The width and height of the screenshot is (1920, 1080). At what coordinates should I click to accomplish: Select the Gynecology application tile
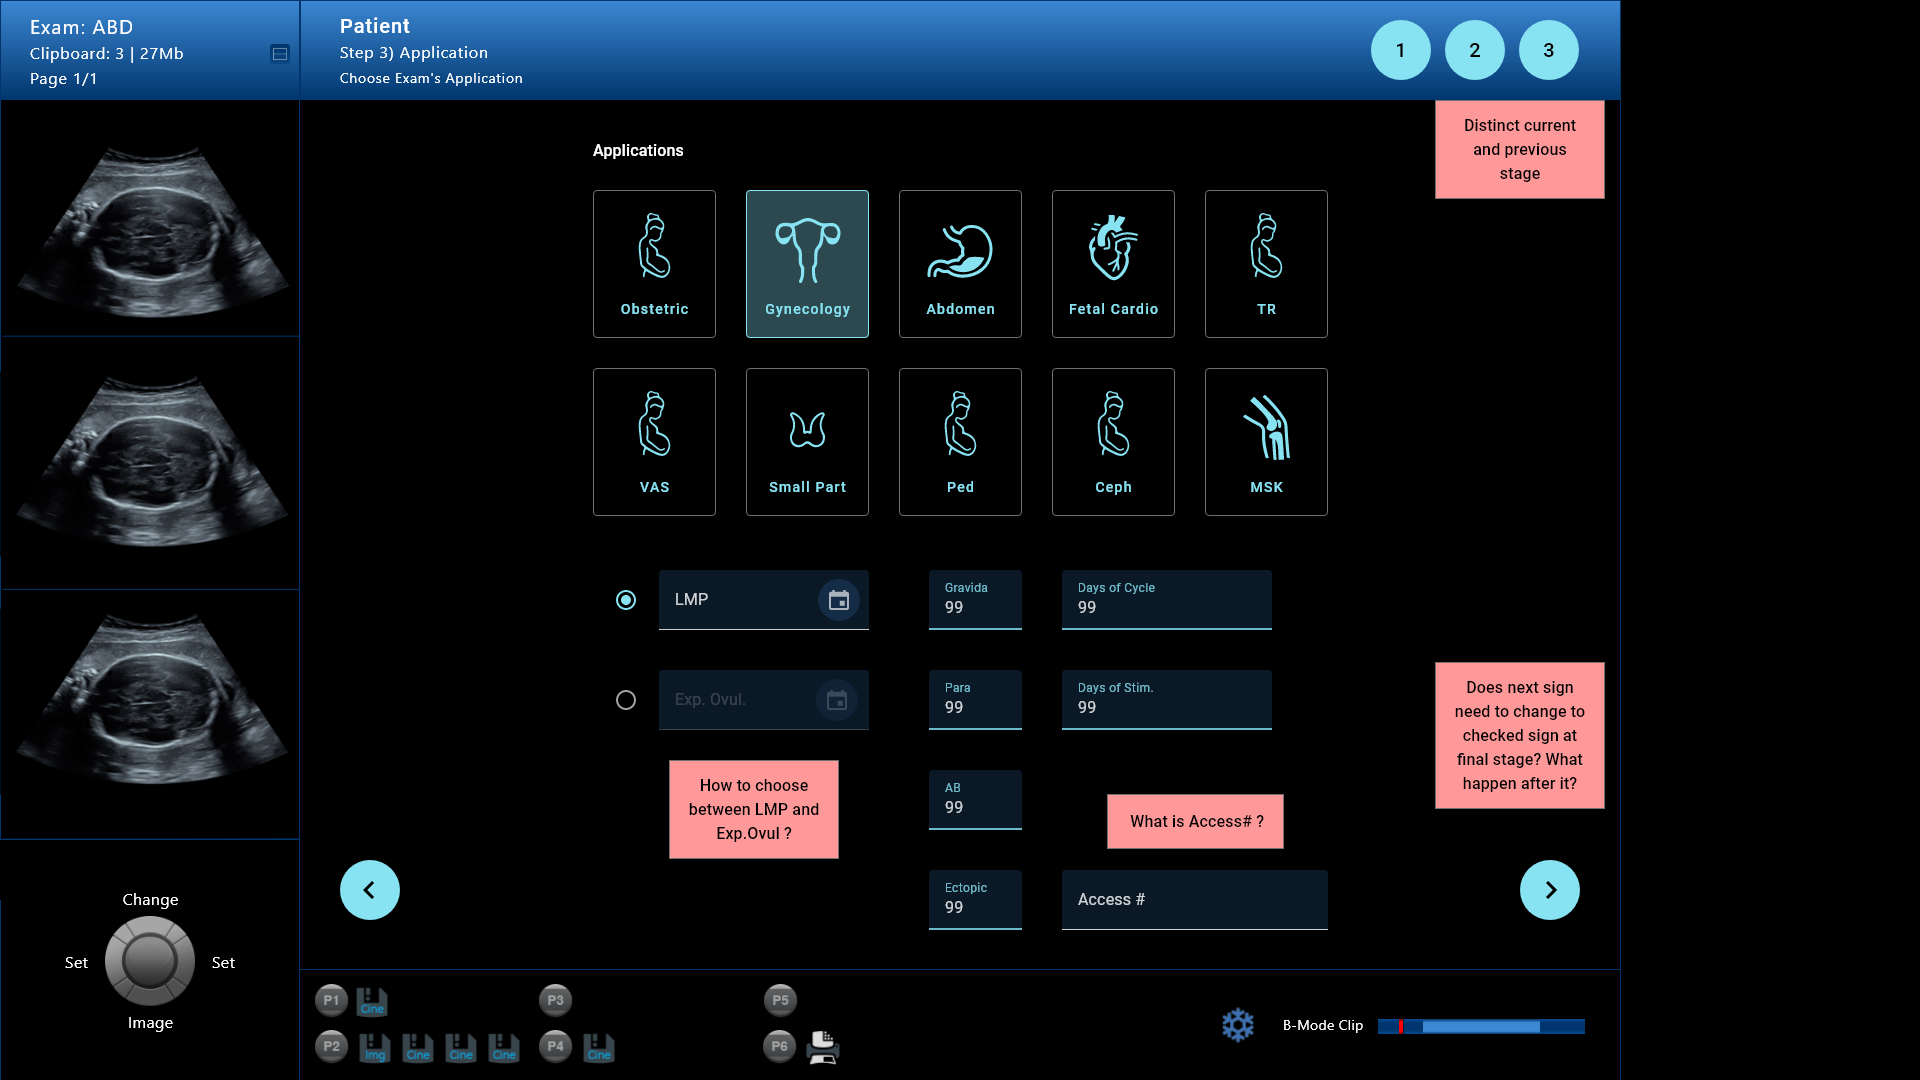coord(807,264)
